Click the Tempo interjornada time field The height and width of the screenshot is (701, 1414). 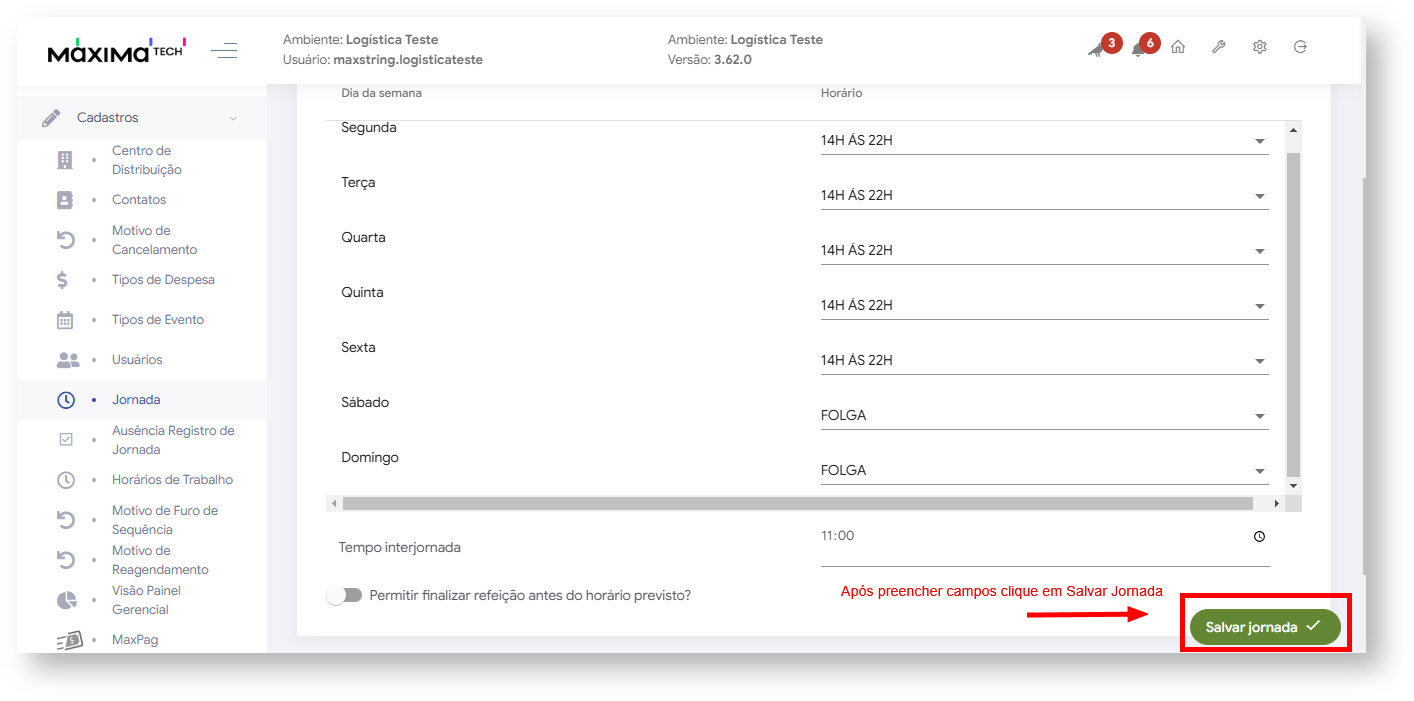[1030, 537]
